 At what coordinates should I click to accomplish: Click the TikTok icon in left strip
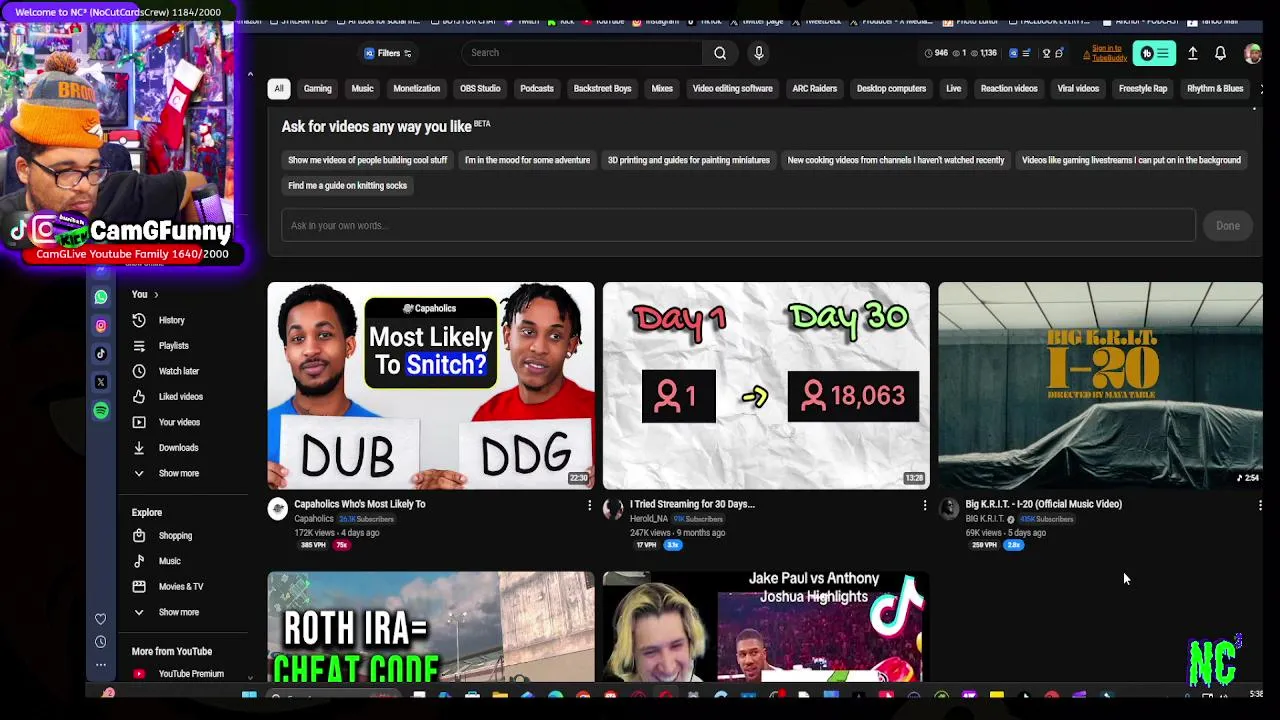pos(101,353)
